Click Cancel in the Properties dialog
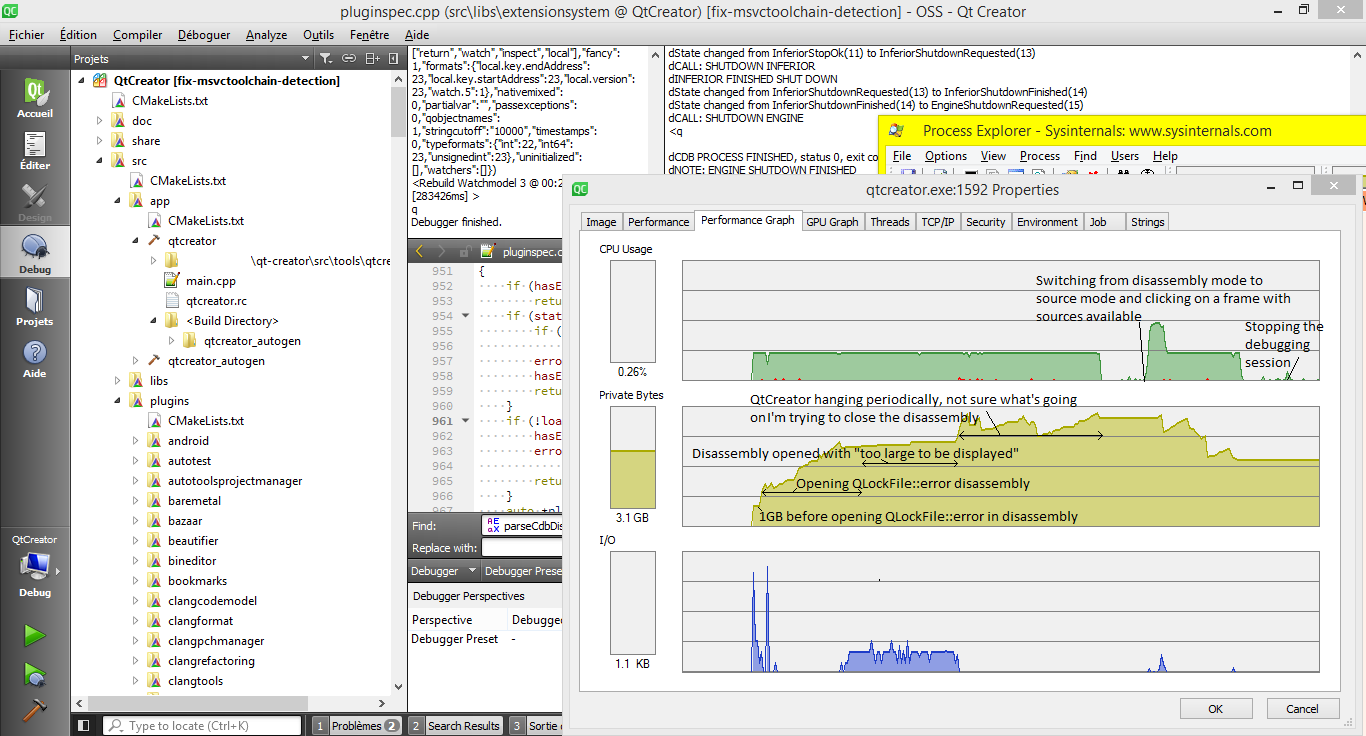This screenshot has width=1366, height=736. point(1302,709)
